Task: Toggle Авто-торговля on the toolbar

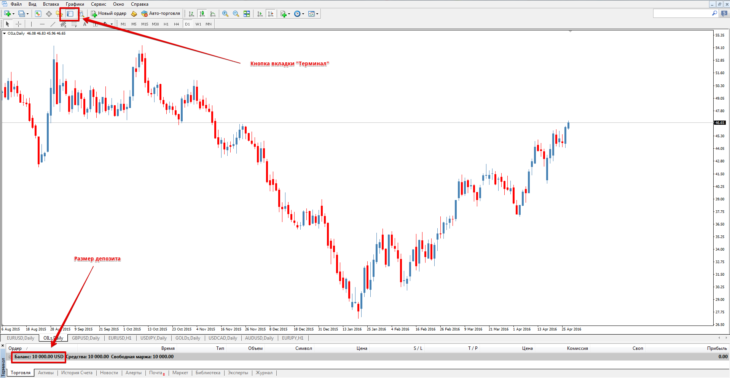Action: (x=160, y=14)
